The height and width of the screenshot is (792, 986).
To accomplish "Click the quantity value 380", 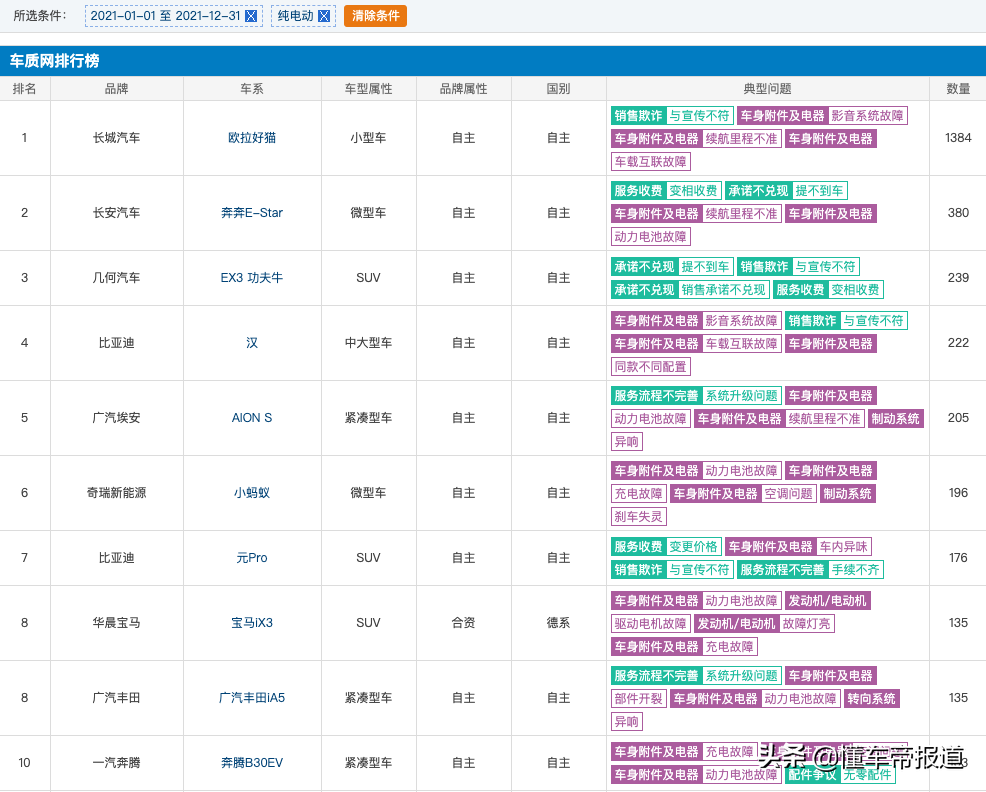I will click(958, 213).
